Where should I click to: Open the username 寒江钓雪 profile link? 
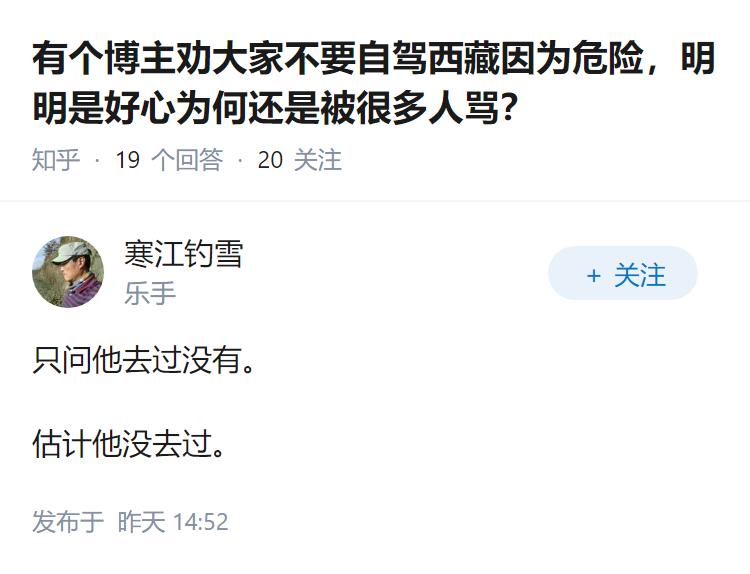(183, 254)
